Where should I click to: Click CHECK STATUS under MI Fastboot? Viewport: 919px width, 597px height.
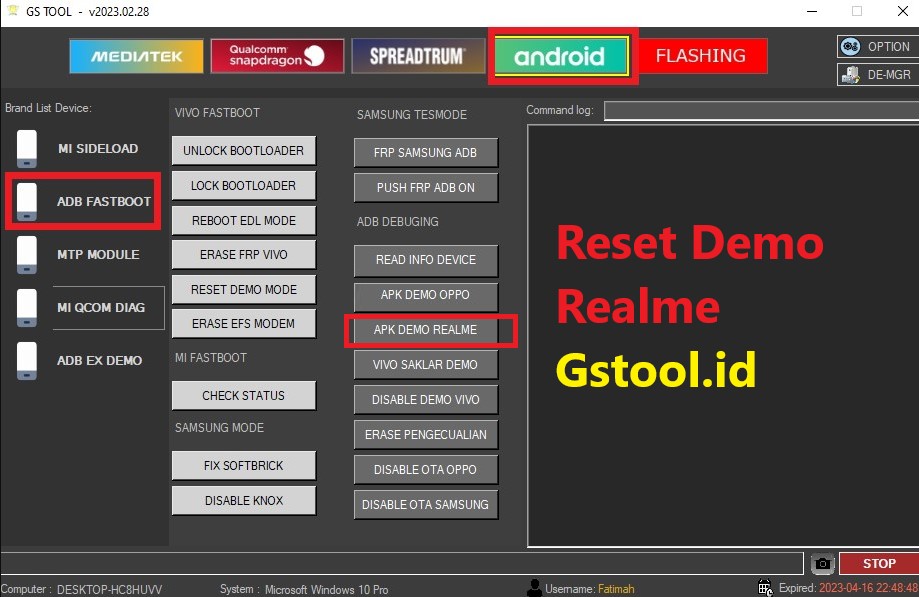pos(244,395)
